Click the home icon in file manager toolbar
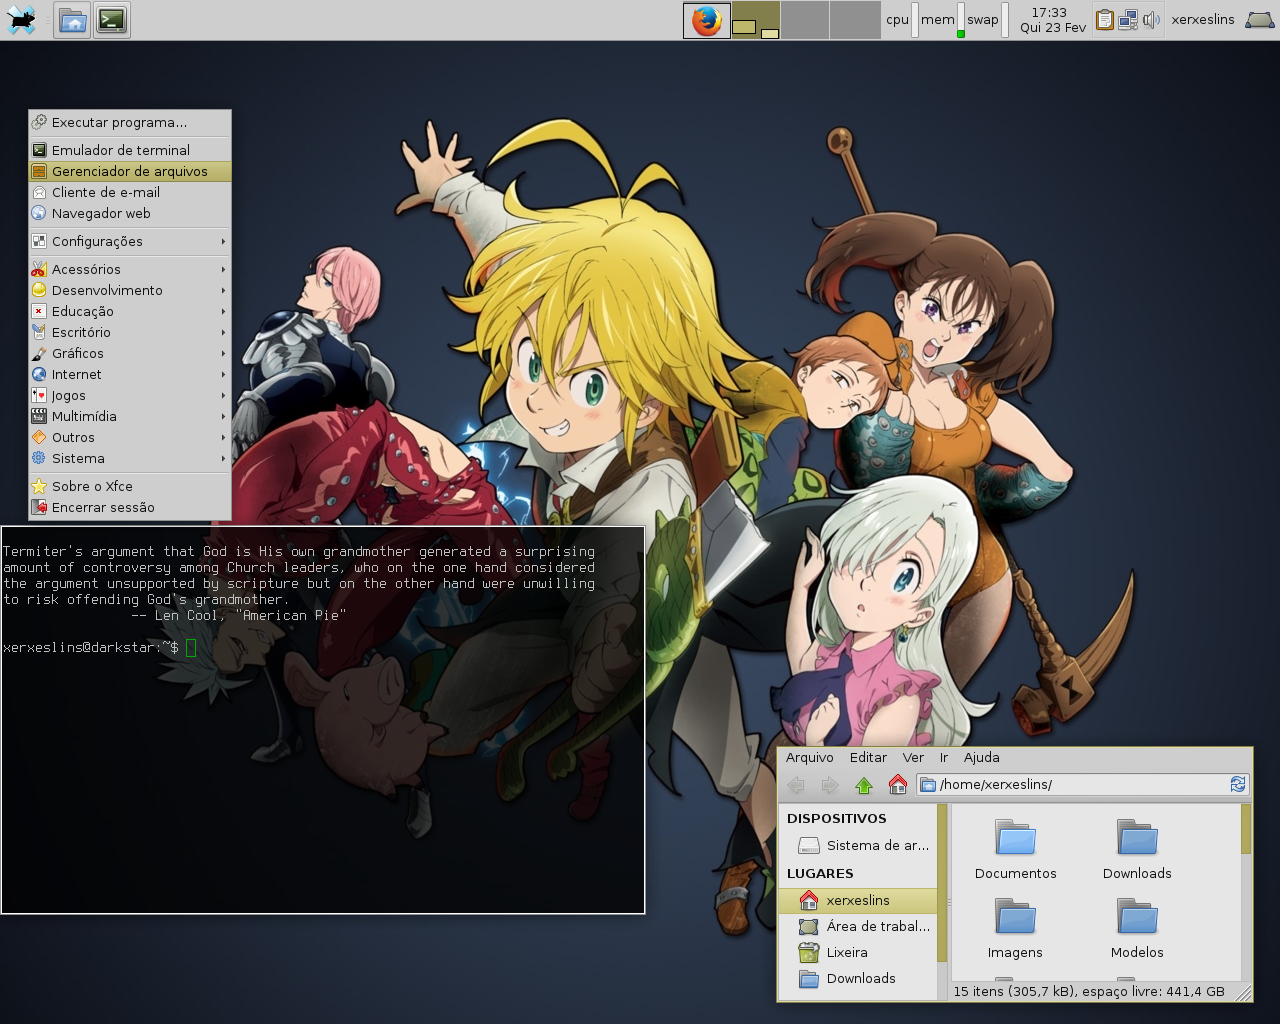The image size is (1280, 1024). coord(898,785)
